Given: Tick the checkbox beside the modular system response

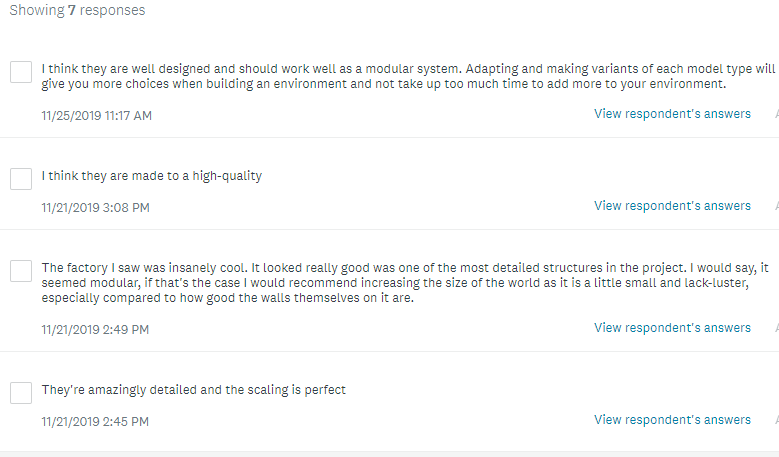Looking at the screenshot, I should point(21,72).
